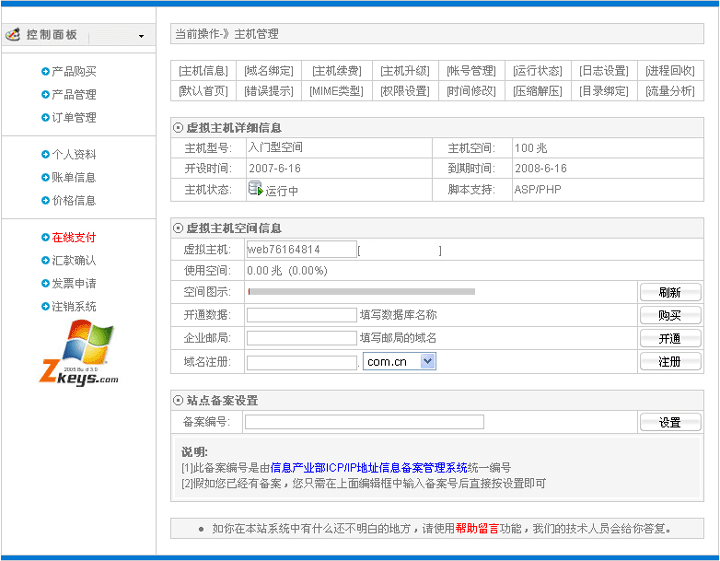720x561 pixels.
Task: Click the 设置 button for 备案编号
Action: point(670,423)
